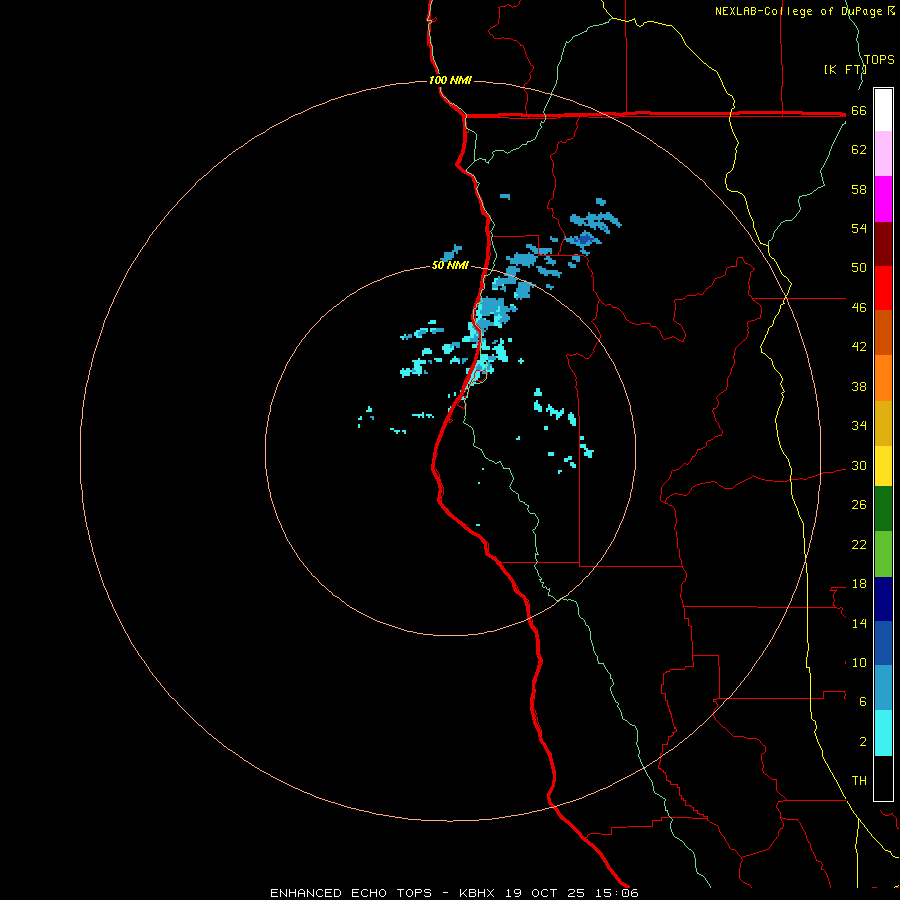Click the legend value "62"

859,150
